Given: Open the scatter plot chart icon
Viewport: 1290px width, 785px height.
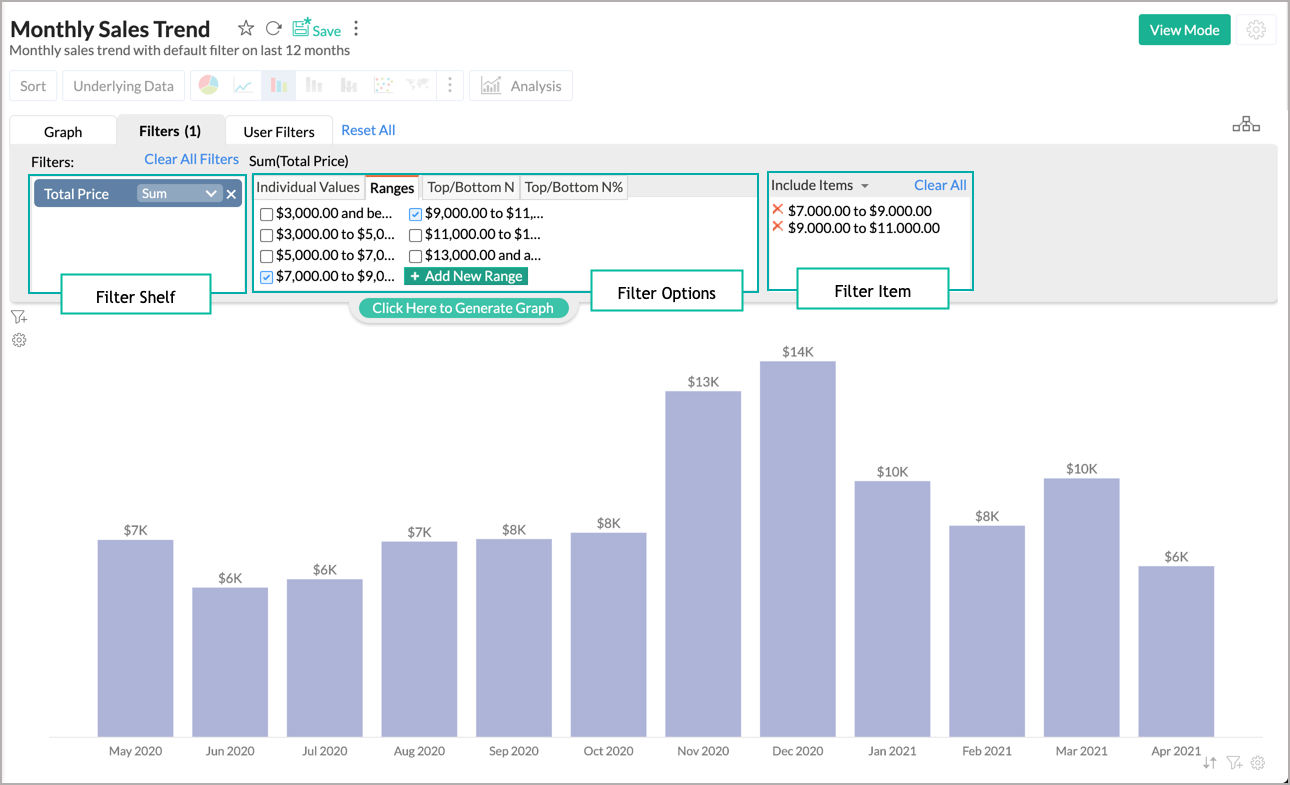Looking at the screenshot, I should click(384, 85).
